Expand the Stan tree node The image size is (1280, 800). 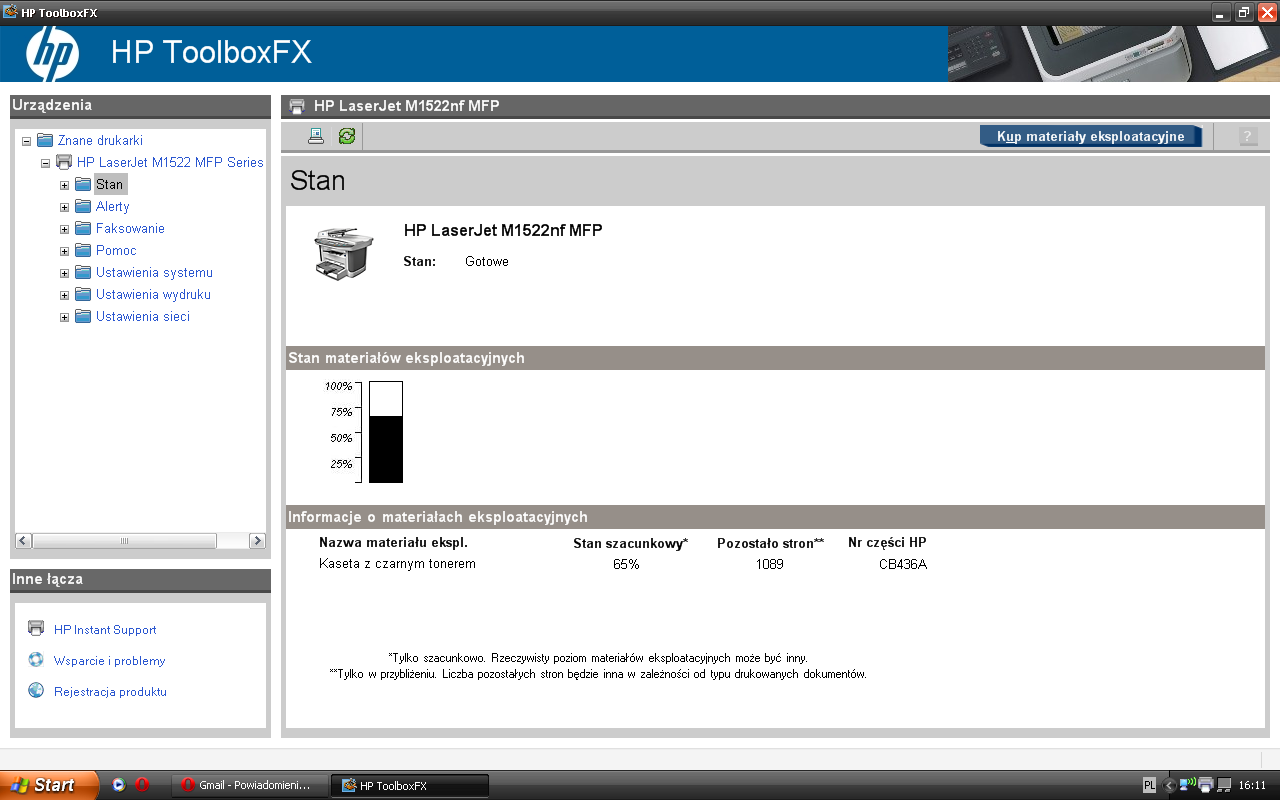[64, 185]
